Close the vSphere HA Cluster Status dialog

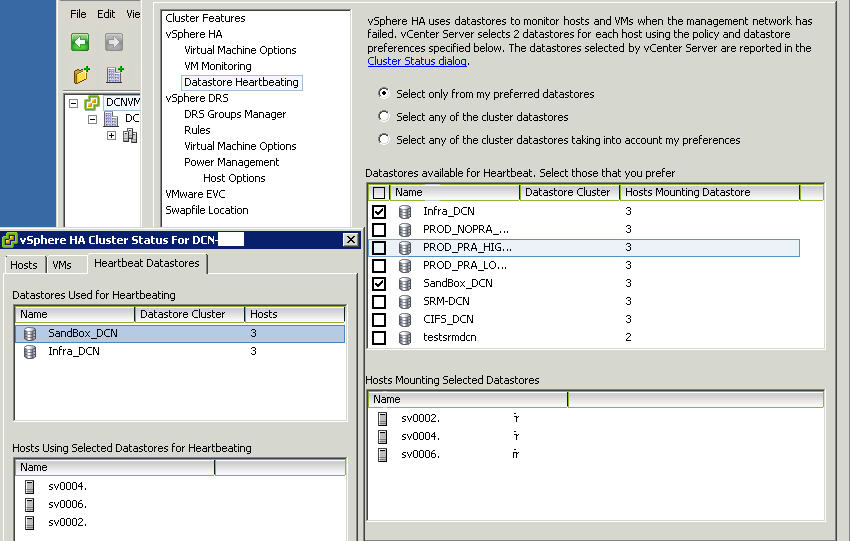point(351,240)
